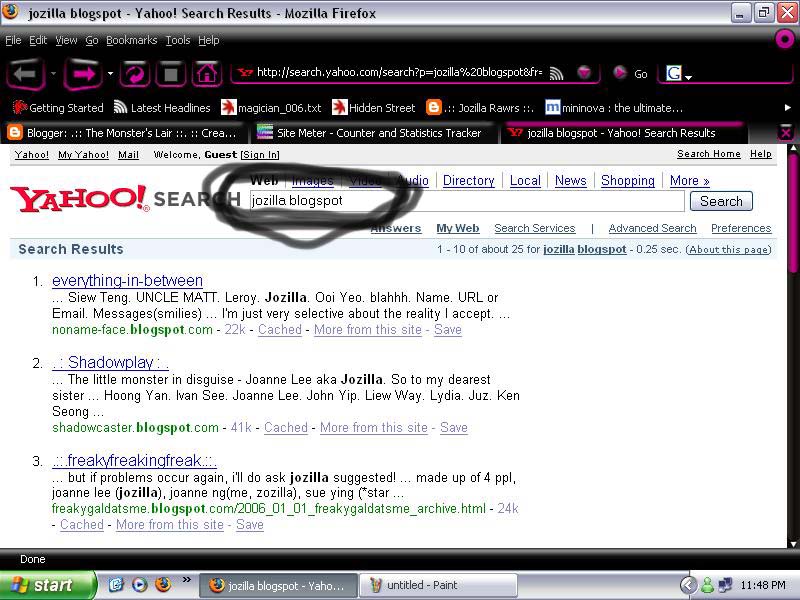Viewport: 800px width, 600px height.
Task: Open the Hidden Street bookmark
Action: click(373, 108)
